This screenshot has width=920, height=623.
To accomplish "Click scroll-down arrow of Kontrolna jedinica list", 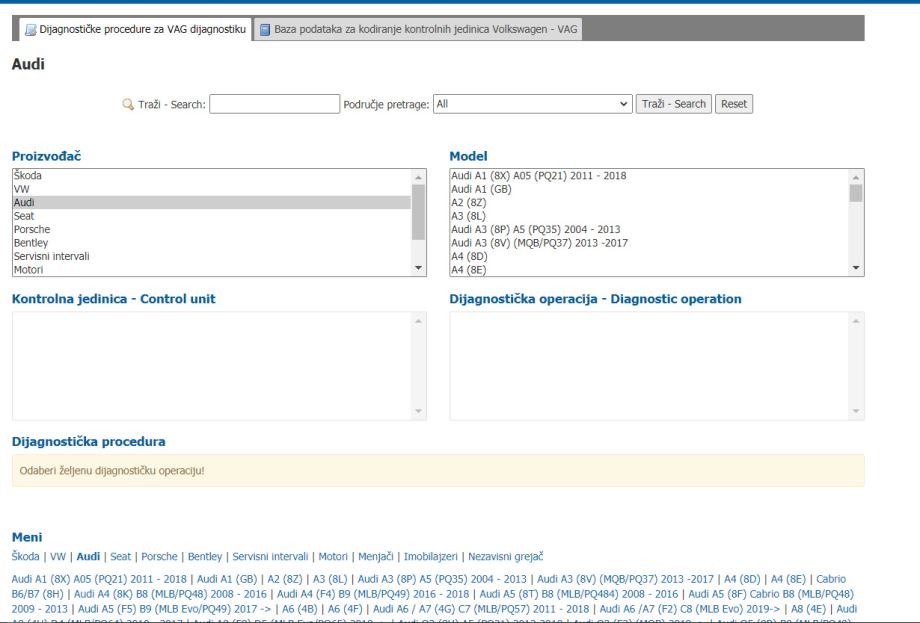I will click(x=418, y=411).
